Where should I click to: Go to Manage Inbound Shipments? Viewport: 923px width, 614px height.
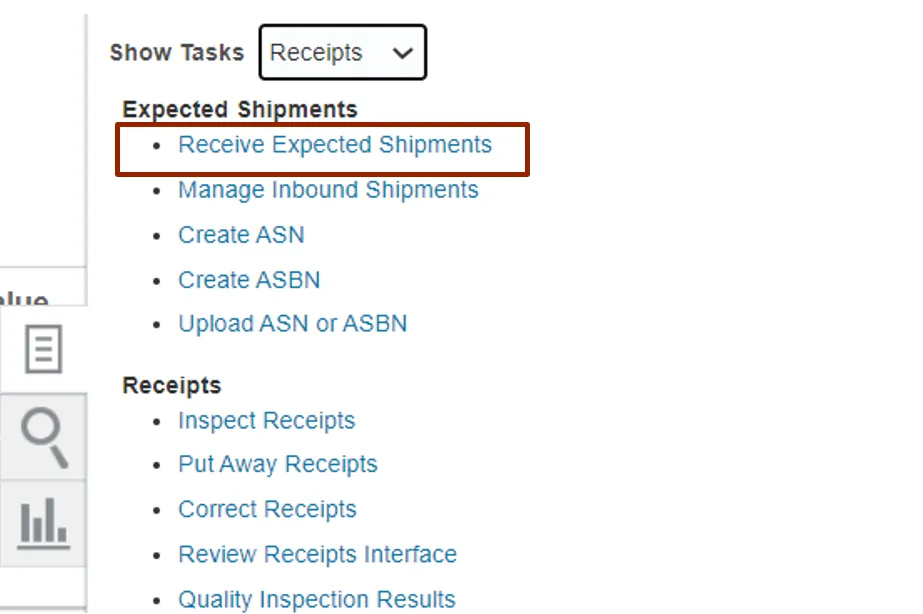pos(328,190)
